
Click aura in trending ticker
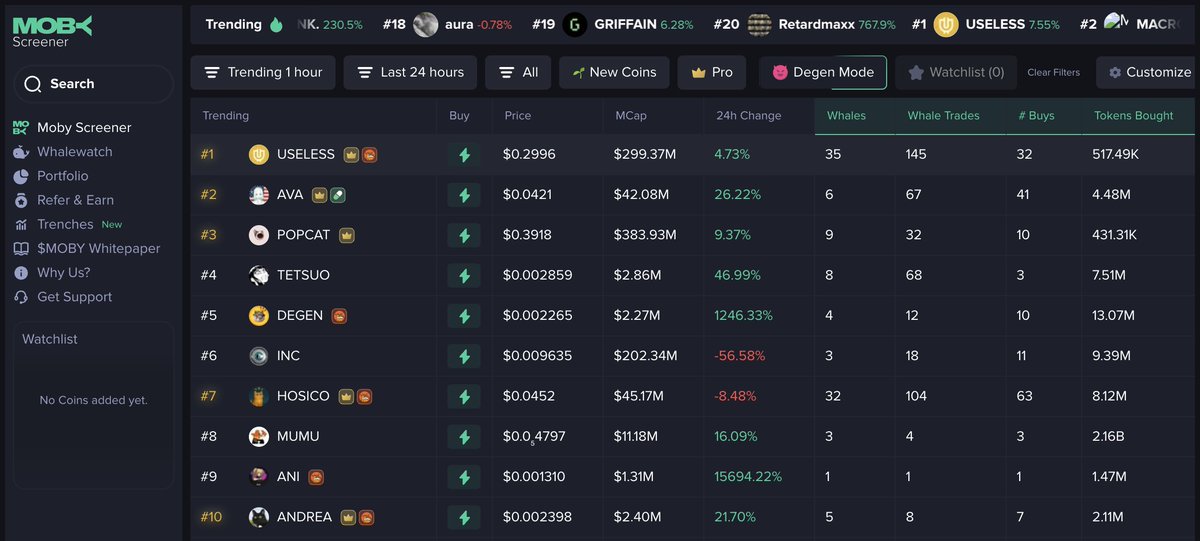[x=459, y=25]
